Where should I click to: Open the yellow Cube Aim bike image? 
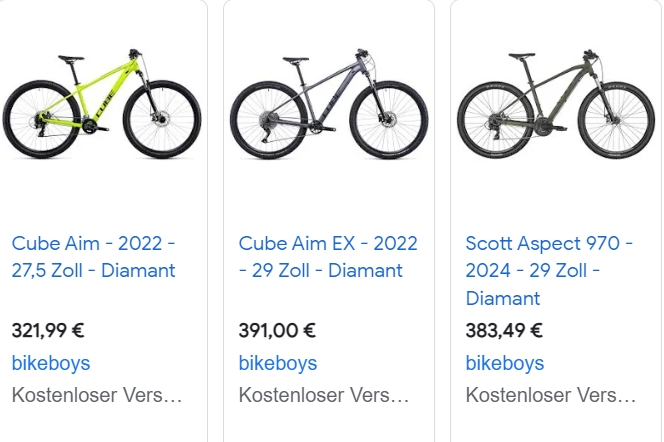pos(102,104)
